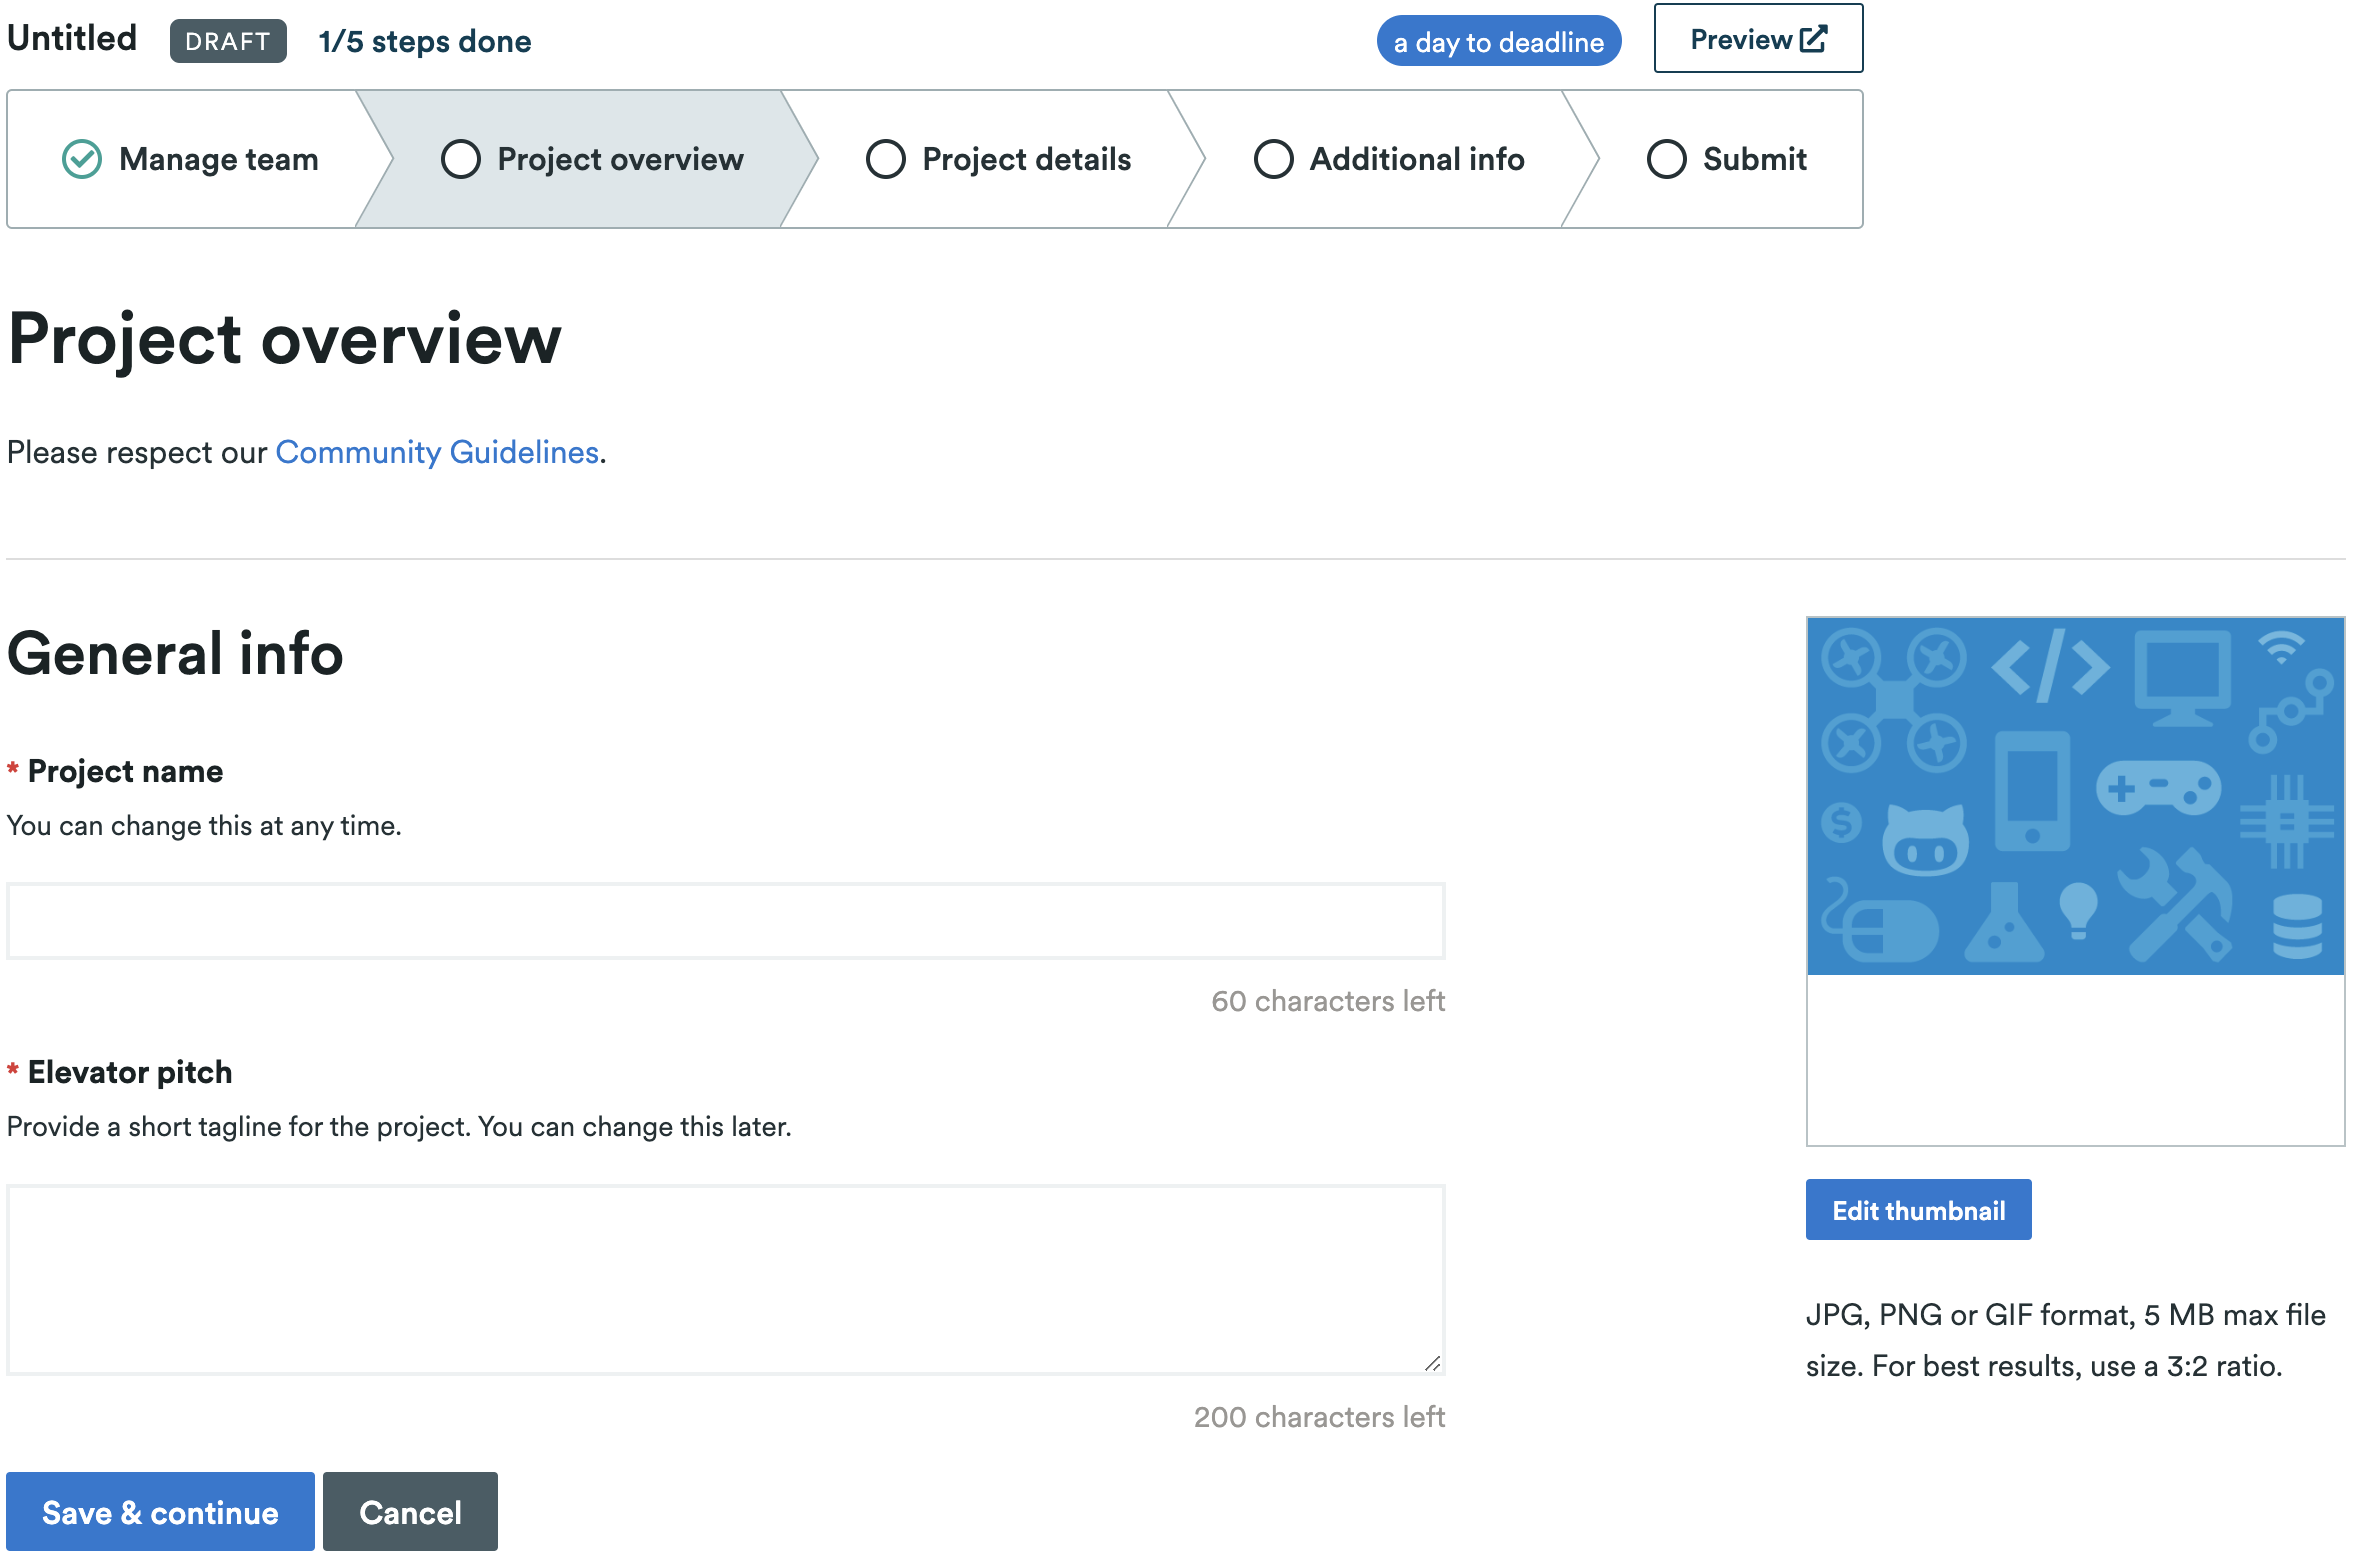Click the Cancel button
This screenshot has width=2360, height=1560.
pyautogui.click(x=410, y=1511)
